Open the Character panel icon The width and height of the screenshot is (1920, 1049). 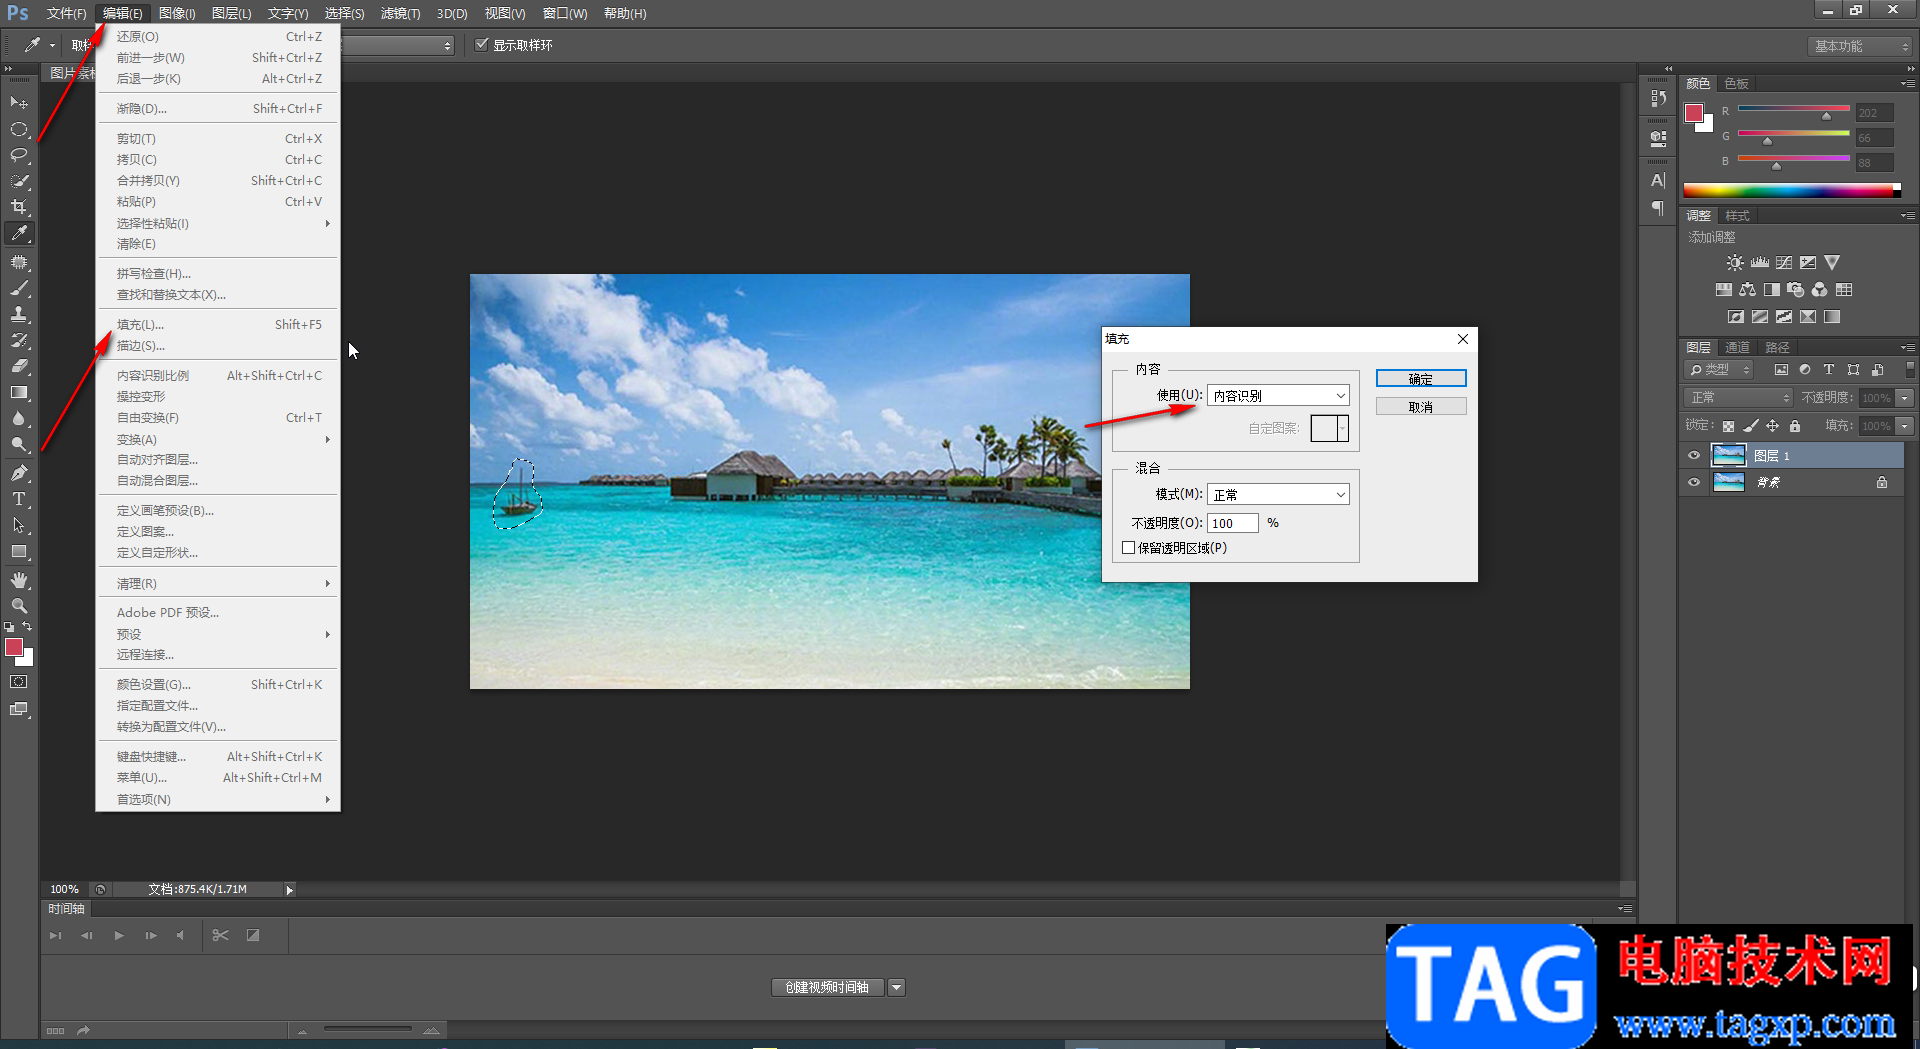point(1658,181)
